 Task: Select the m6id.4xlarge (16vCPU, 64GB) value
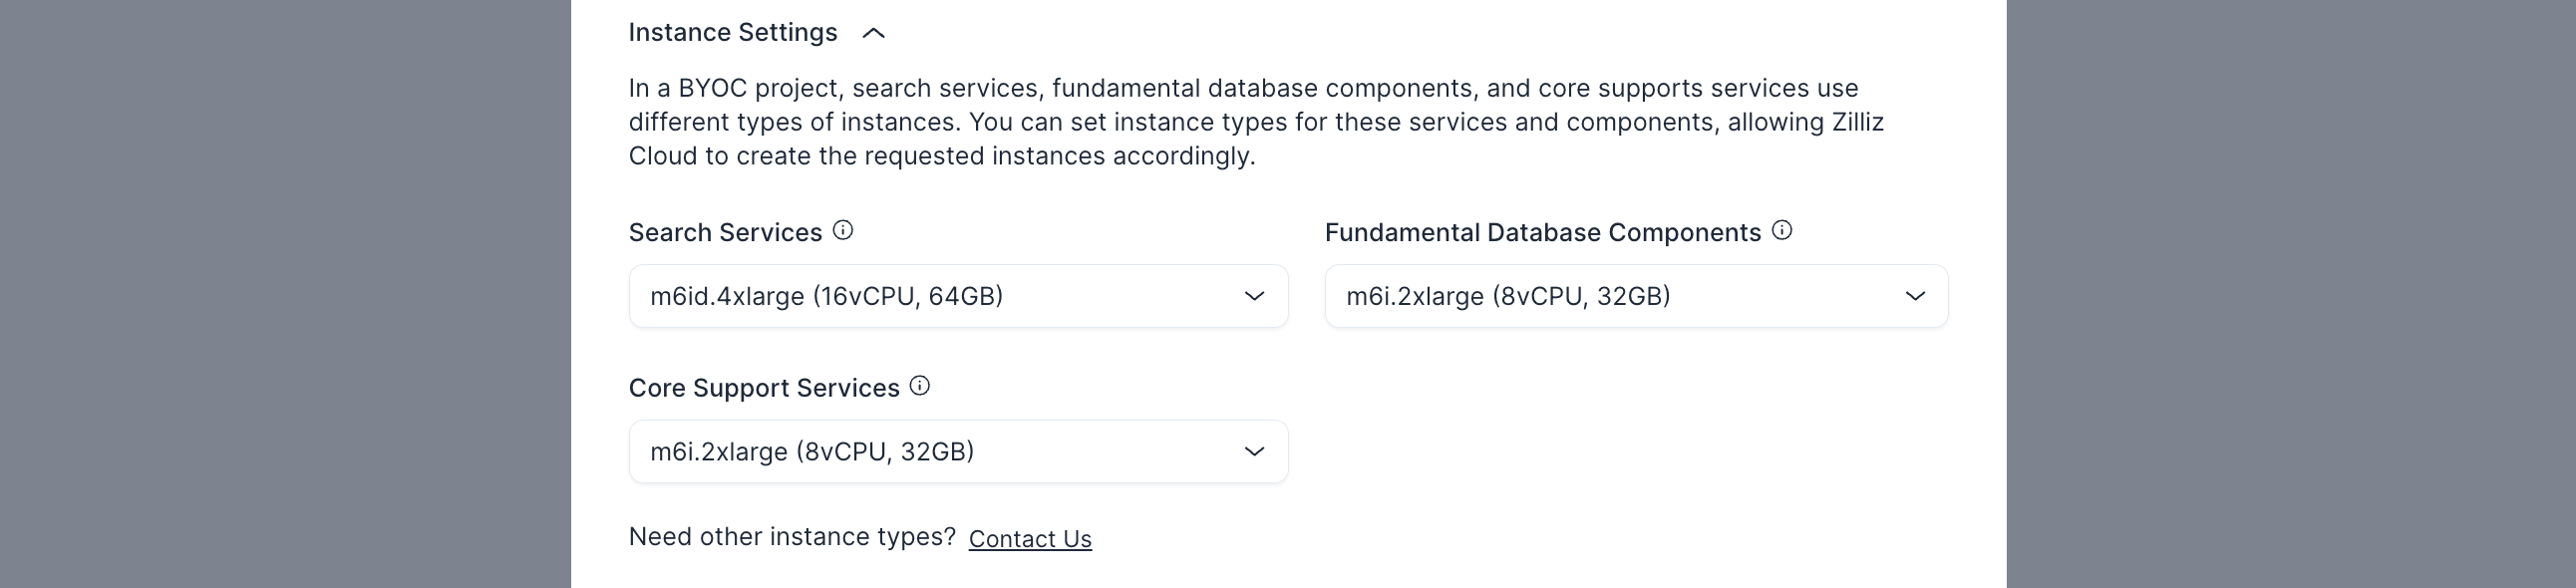tap(826, 296)
